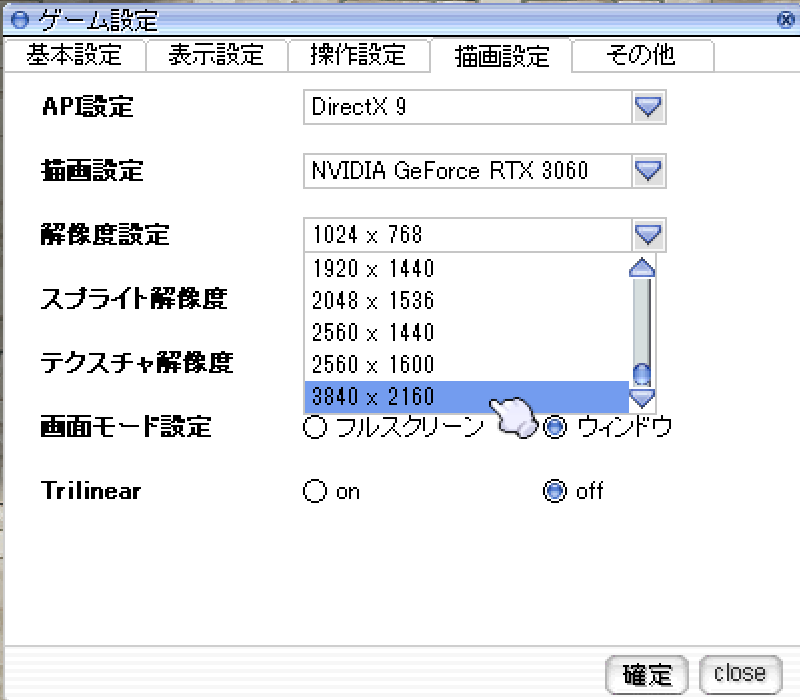Viewport: 800px width, 700px height.
Task: Select the フルスクリーン radio button
Action: tap(315, 428)
